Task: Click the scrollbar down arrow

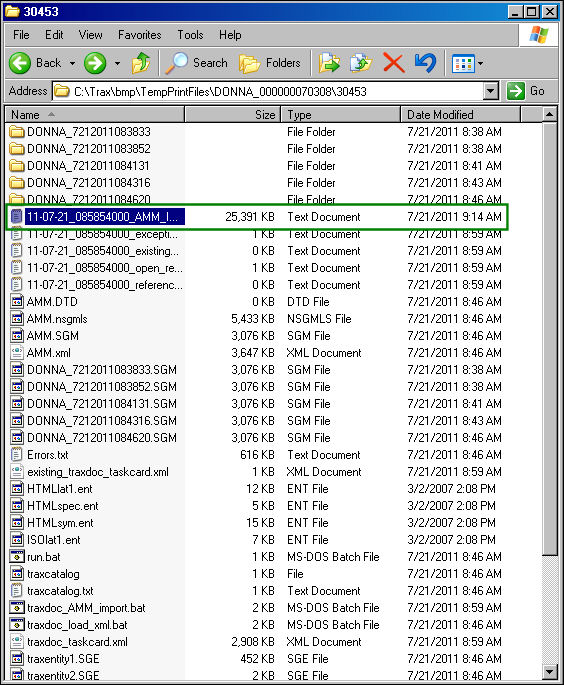Action: click(x=550, y=671)
